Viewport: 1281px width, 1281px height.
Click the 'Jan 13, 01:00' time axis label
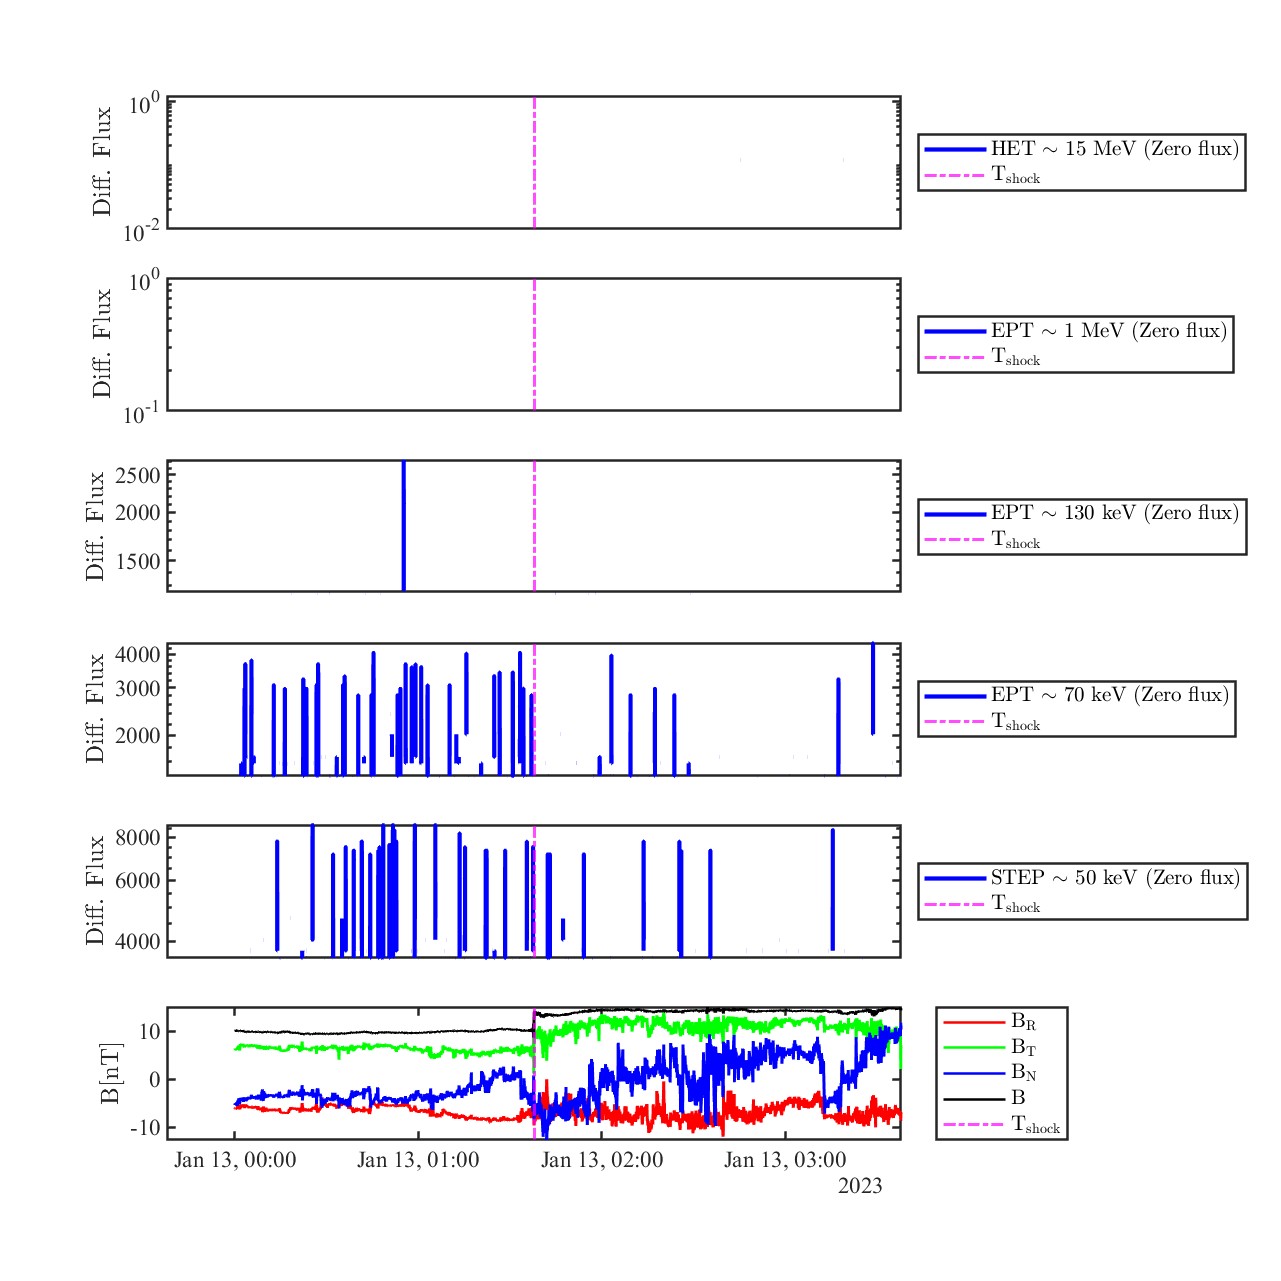(418, 1160)
